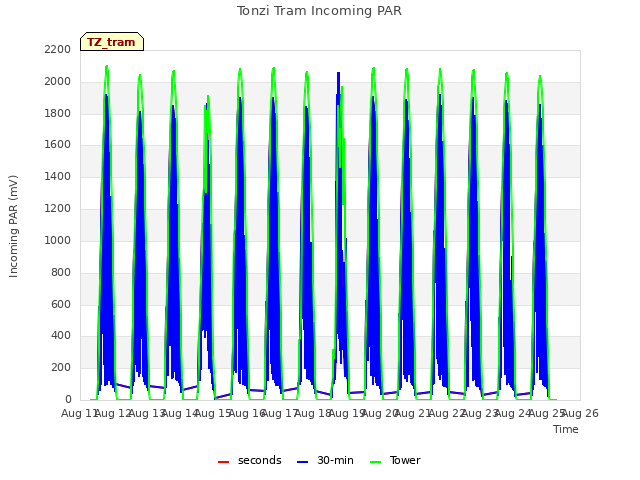This screenshot has height=480, width=640.
Task: Click the 200 y-axis tick label
Action: (61, 367)
